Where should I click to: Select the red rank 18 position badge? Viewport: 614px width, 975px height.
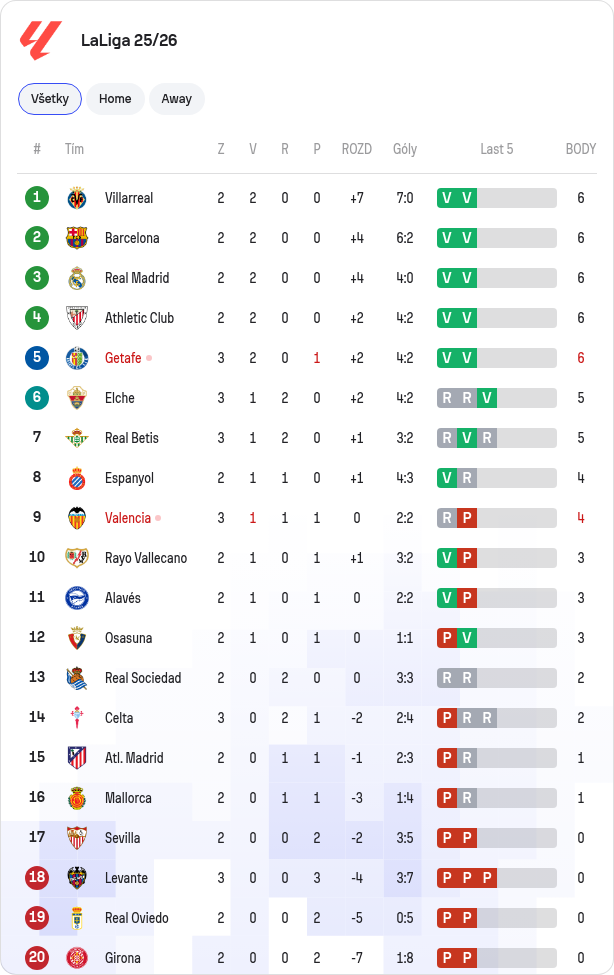tap(37, 877)
